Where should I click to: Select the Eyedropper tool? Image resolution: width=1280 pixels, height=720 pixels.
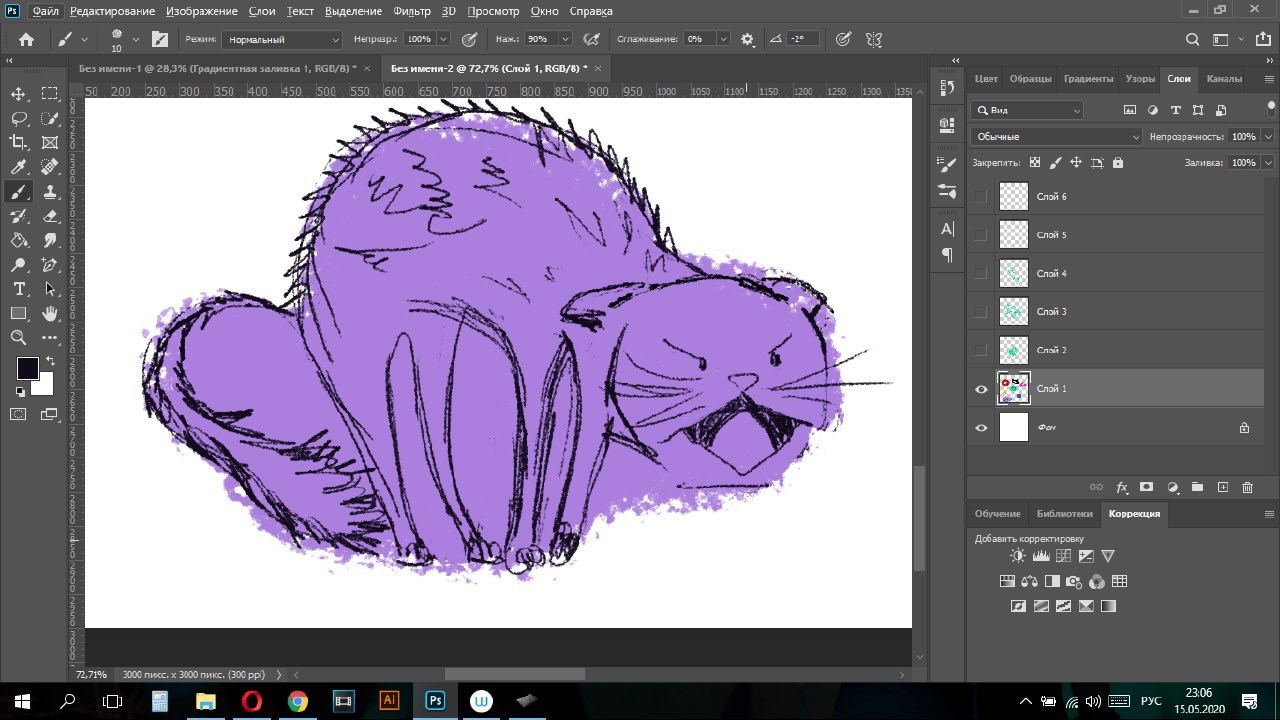coord(18,167)
